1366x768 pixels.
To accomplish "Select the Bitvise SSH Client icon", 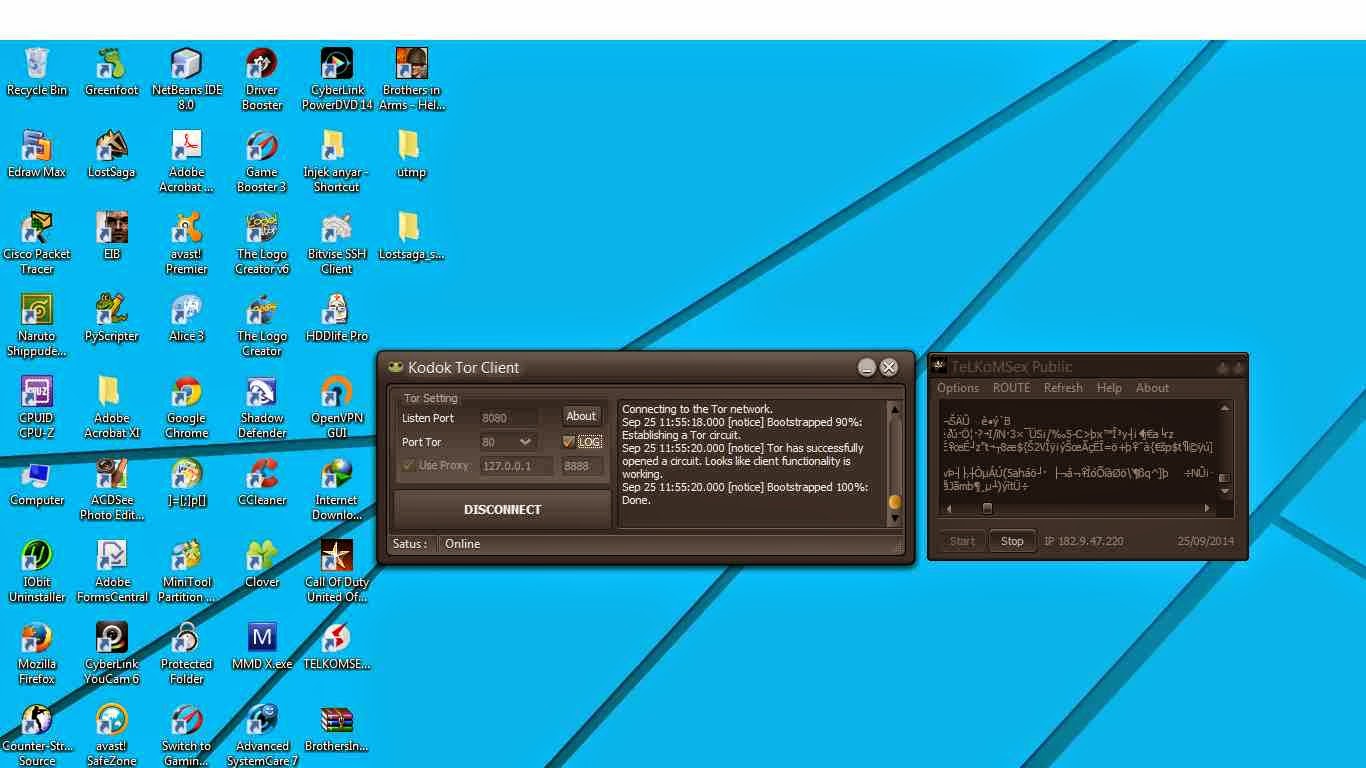I will point(337,243).
